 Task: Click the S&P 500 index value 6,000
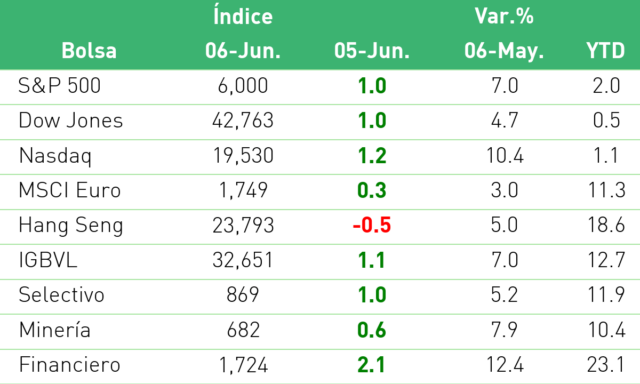[x=243, y=86]
